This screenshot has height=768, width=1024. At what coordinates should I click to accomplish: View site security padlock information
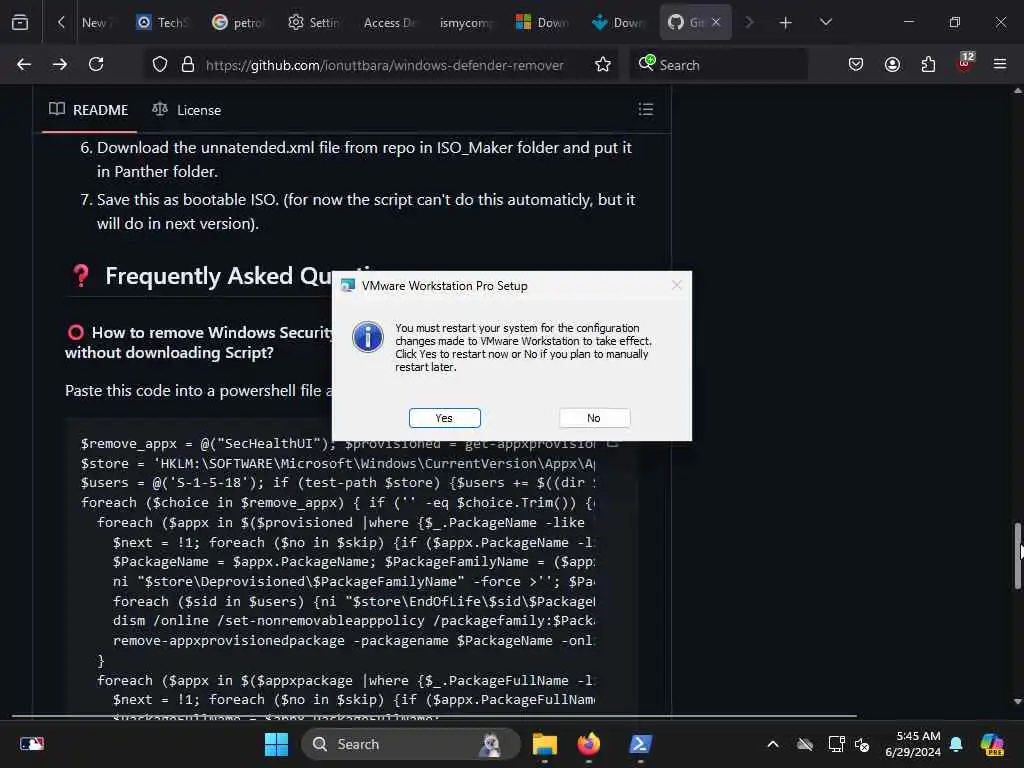[x=188, y=64]
